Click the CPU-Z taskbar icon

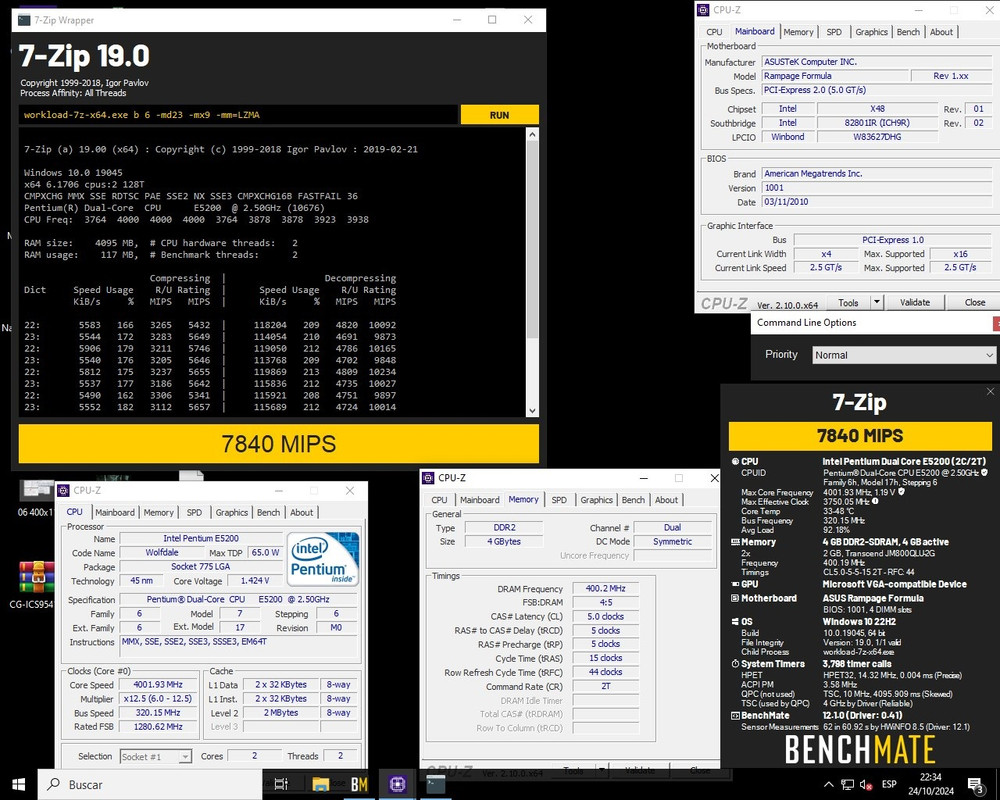pos(397,784)
